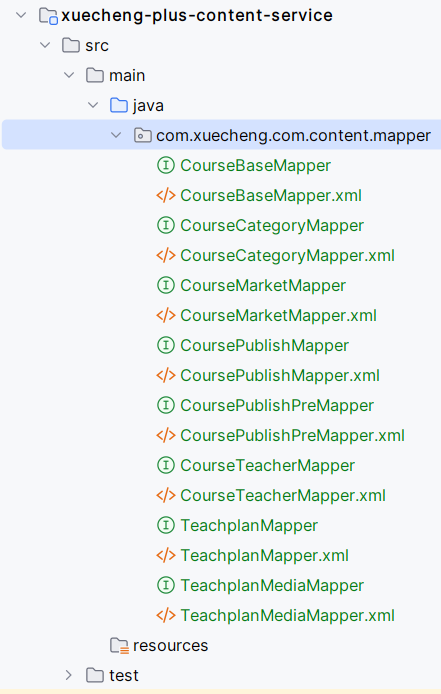Open the TeachplanMediaMapper.xml file name
Screen dimensions: 441x694
tap(287, 616)
